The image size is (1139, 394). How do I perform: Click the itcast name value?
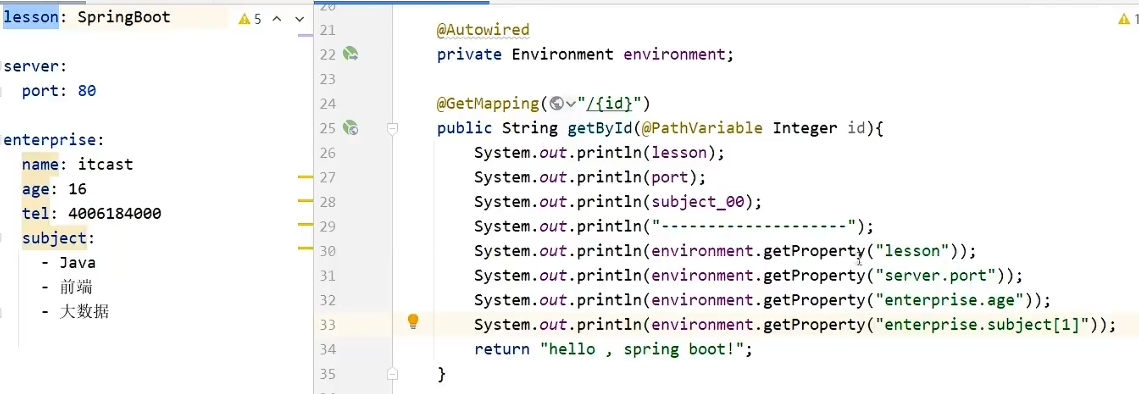(105, 165)
